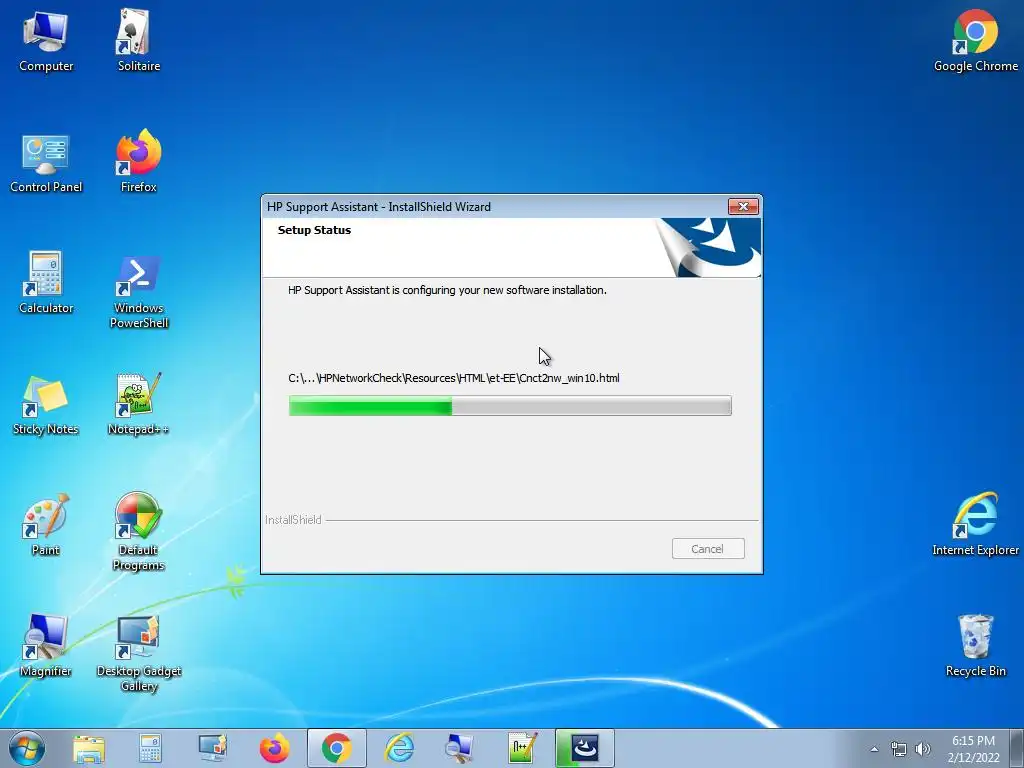
Task: Open the Computer desktop icon
Action: [46, 41]
